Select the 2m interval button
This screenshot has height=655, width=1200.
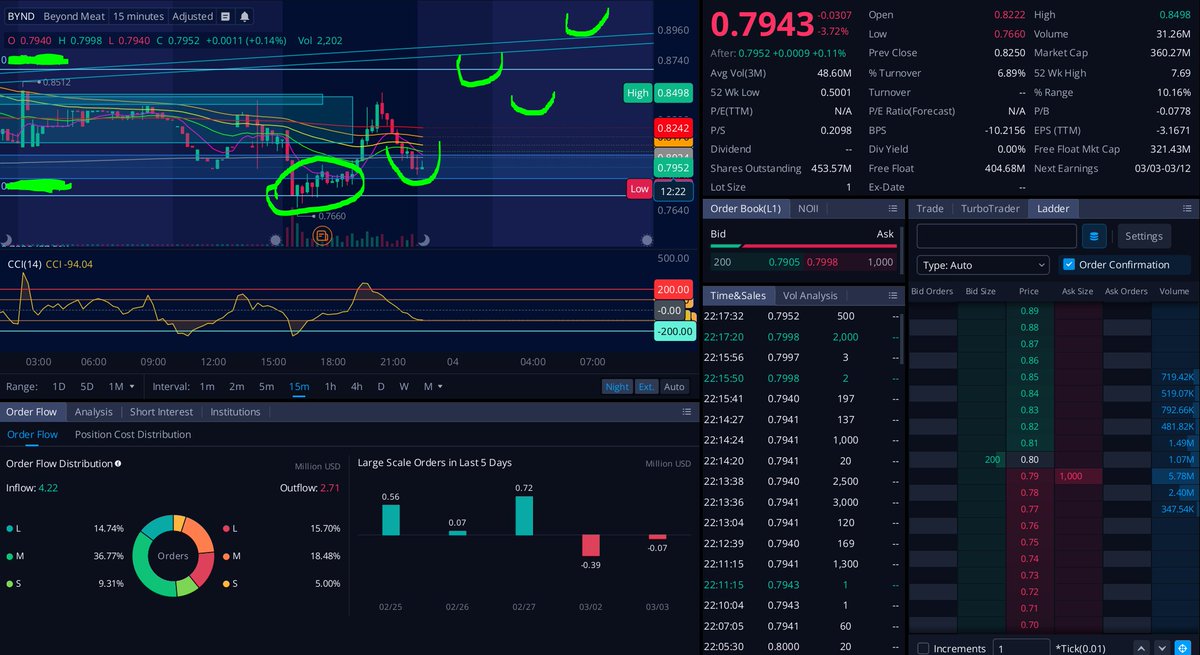click(x=236, y=387)
